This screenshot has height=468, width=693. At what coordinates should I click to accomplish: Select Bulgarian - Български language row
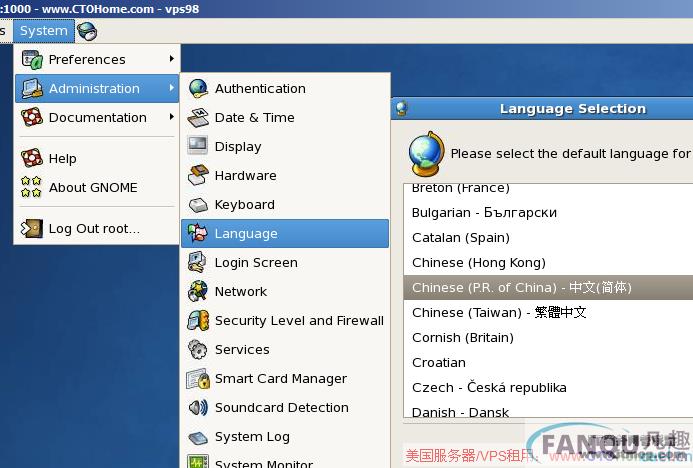[548, 213]
